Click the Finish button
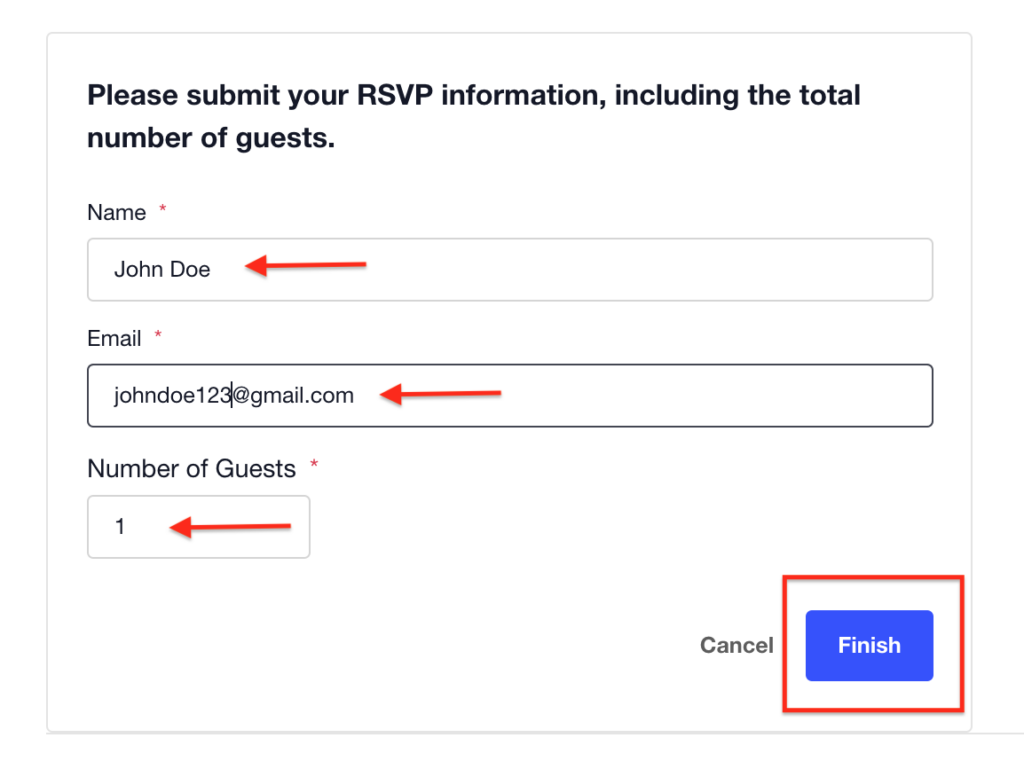Viewport: 1024px width, 777px height. (x=868, y=646)
